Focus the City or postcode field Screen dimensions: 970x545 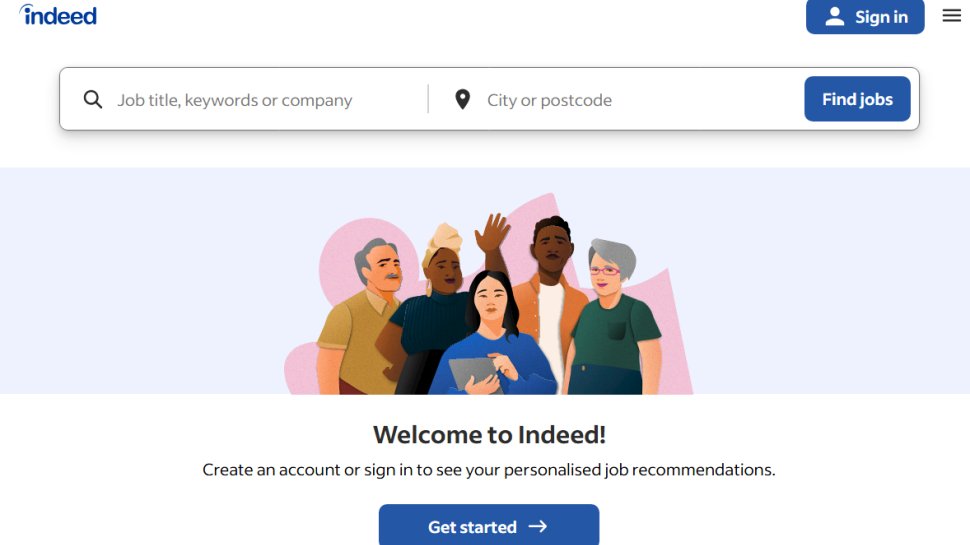(x=640, y=100)
